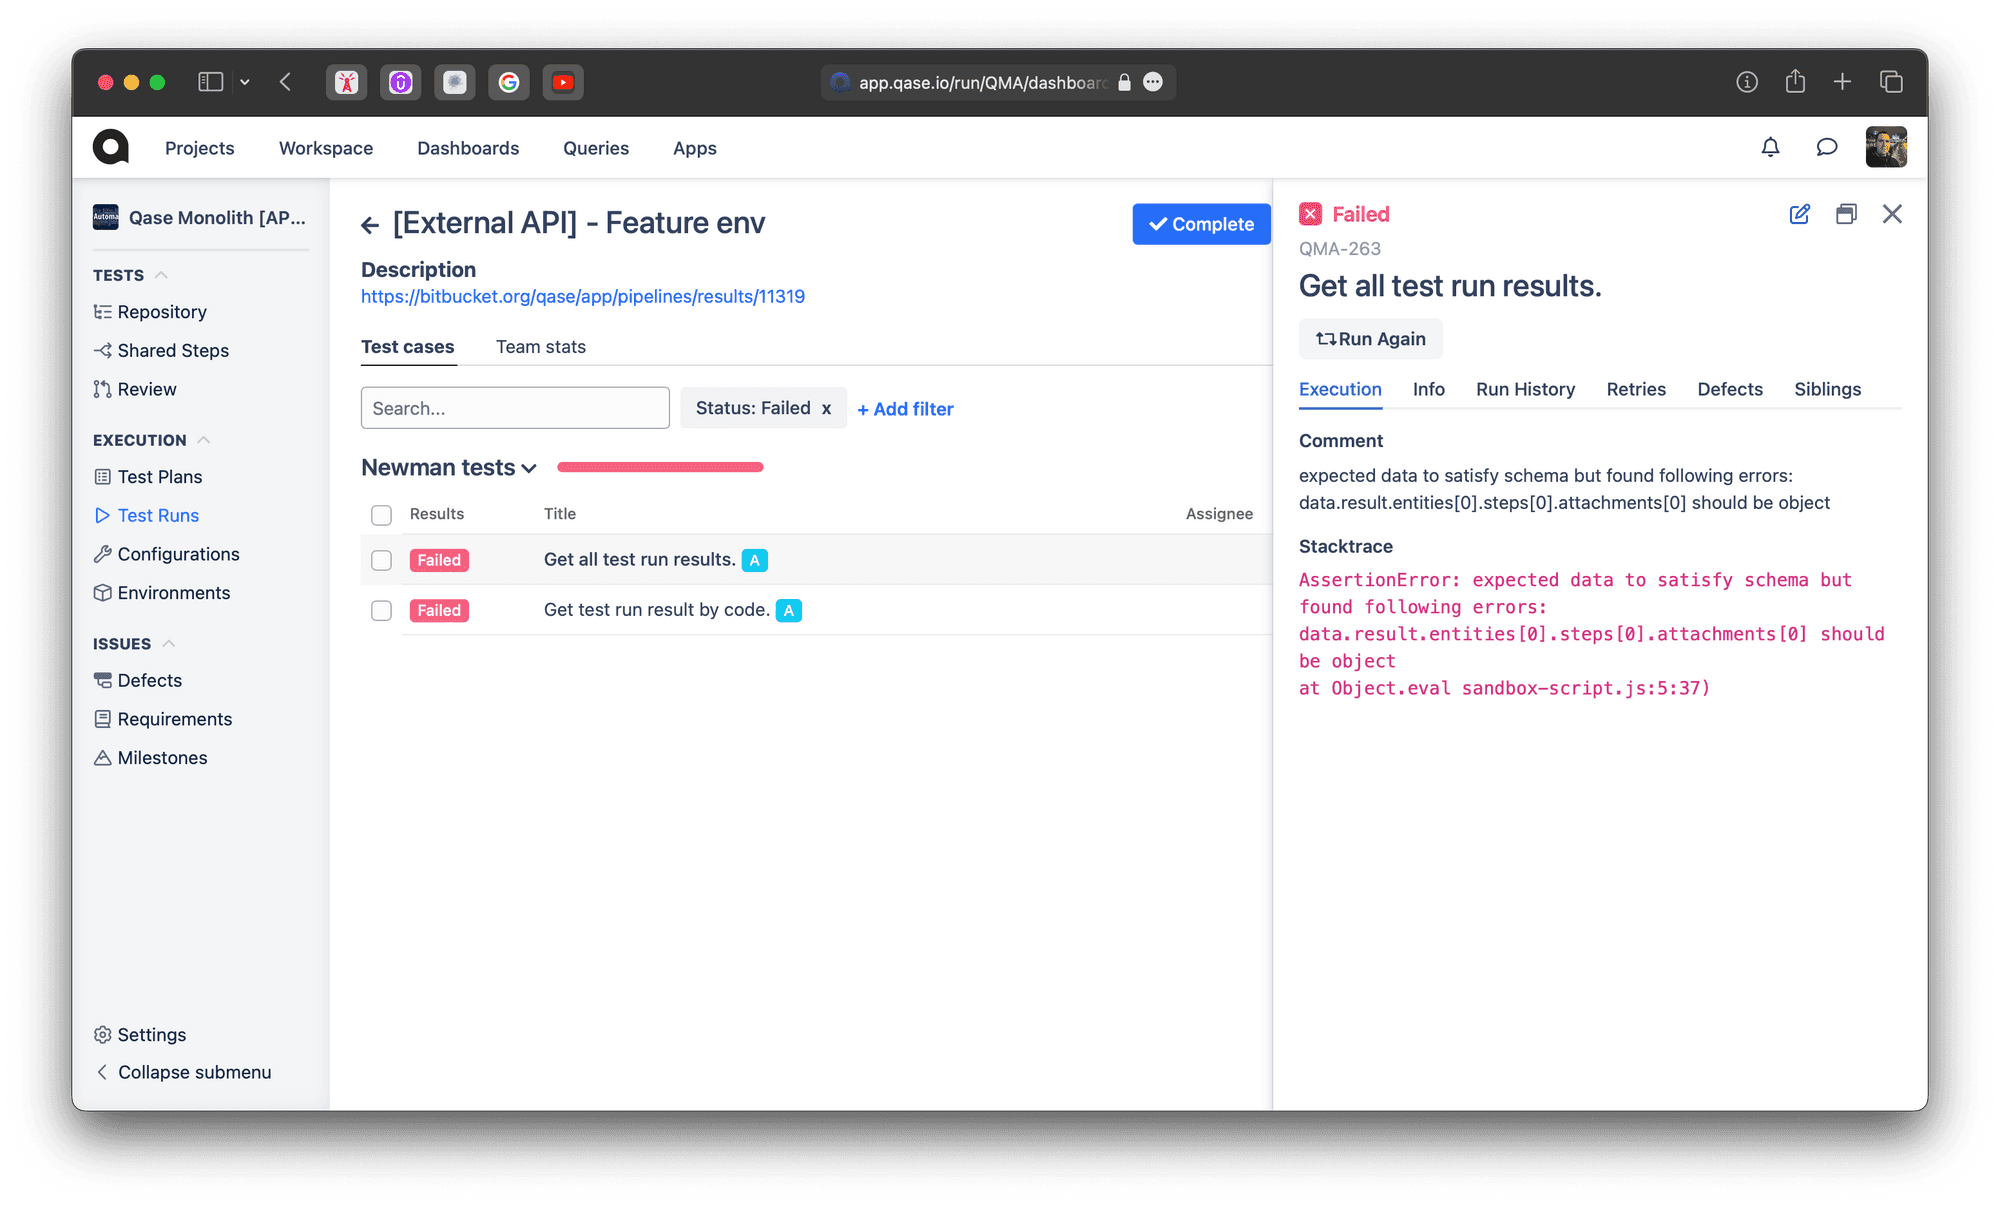Collapse the EXECUTION sidebar section
Viewport: 2000px width, 1206px height.
(x=203, y=440)
